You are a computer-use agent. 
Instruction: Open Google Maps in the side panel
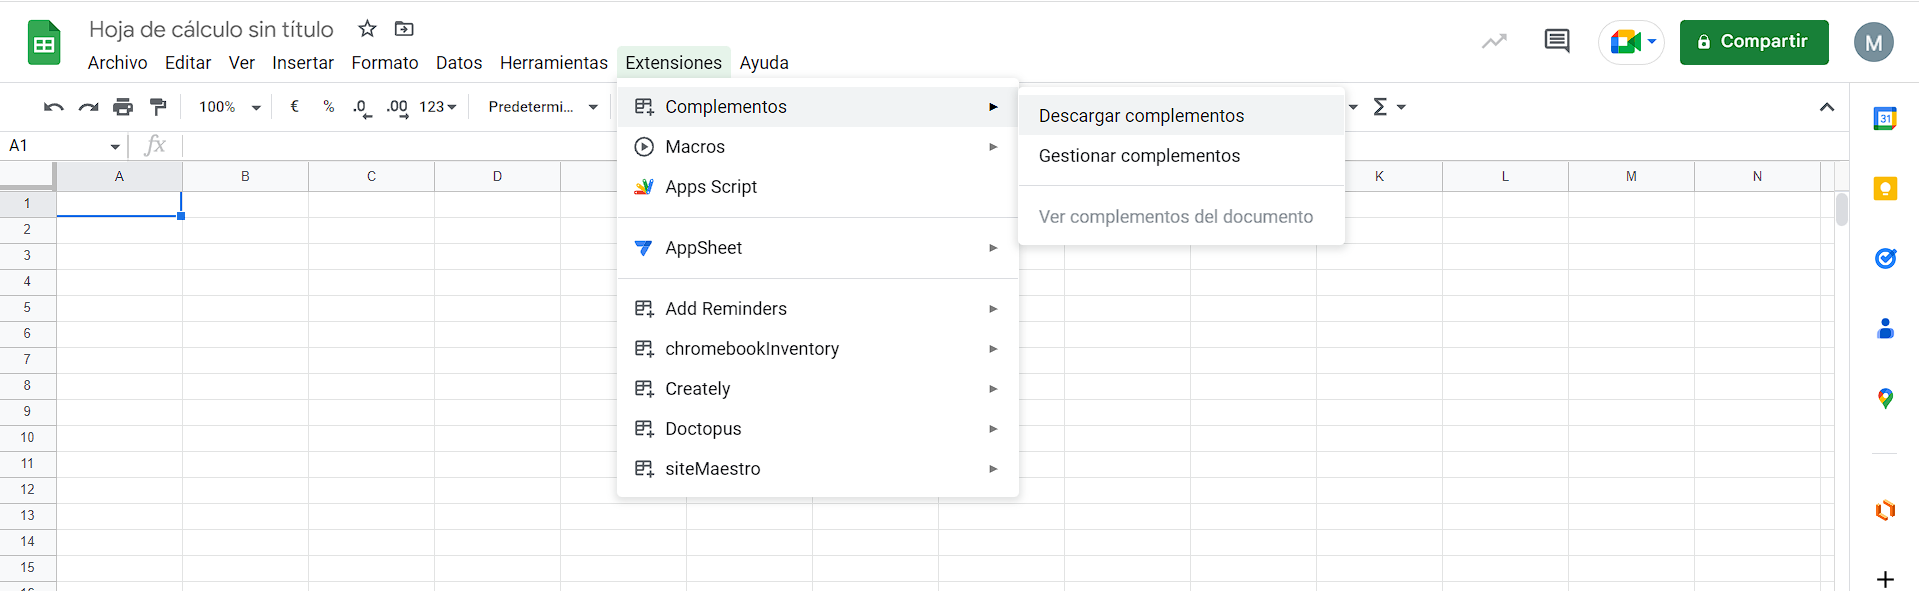pos(1885,398)
